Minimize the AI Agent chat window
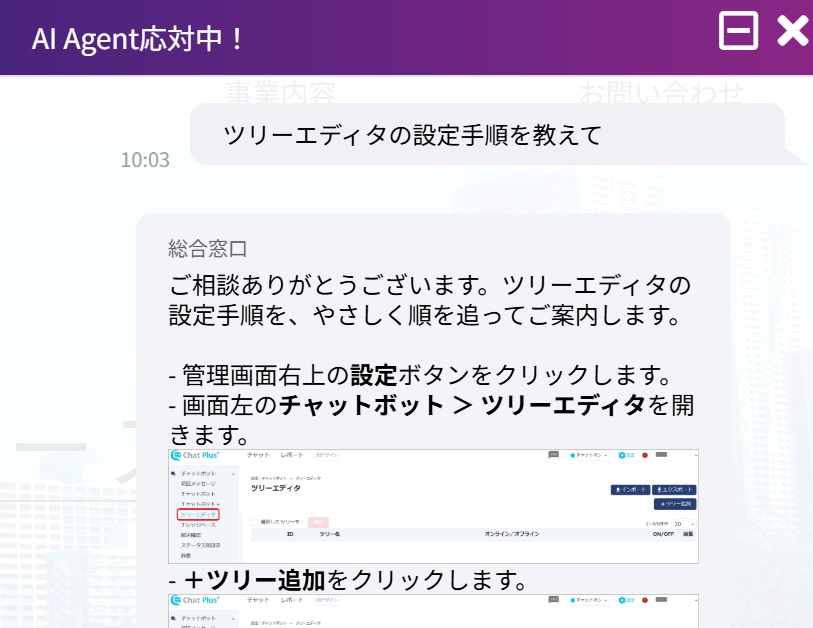813x628 pixels. click(738, 32)
